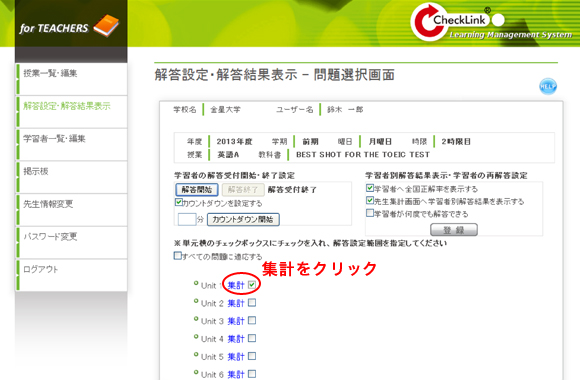Viewport: 580px width, 380px height.
Task: Toggle カウントダウンを設定する checkbox
Action: [x=179, y=202]
